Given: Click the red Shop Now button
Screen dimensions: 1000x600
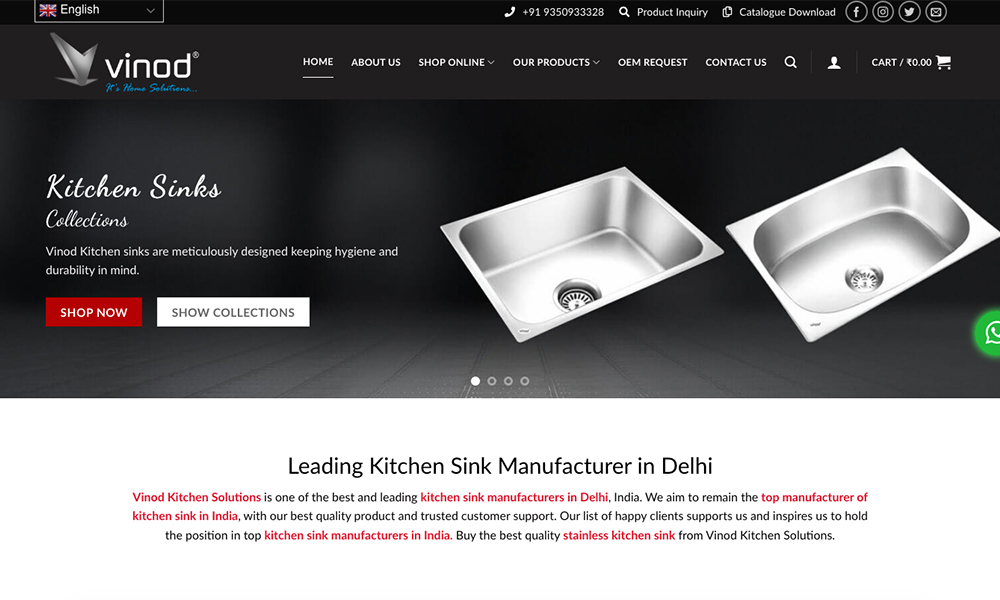Looking at the screenshot, I should click(x=94, y=312).
